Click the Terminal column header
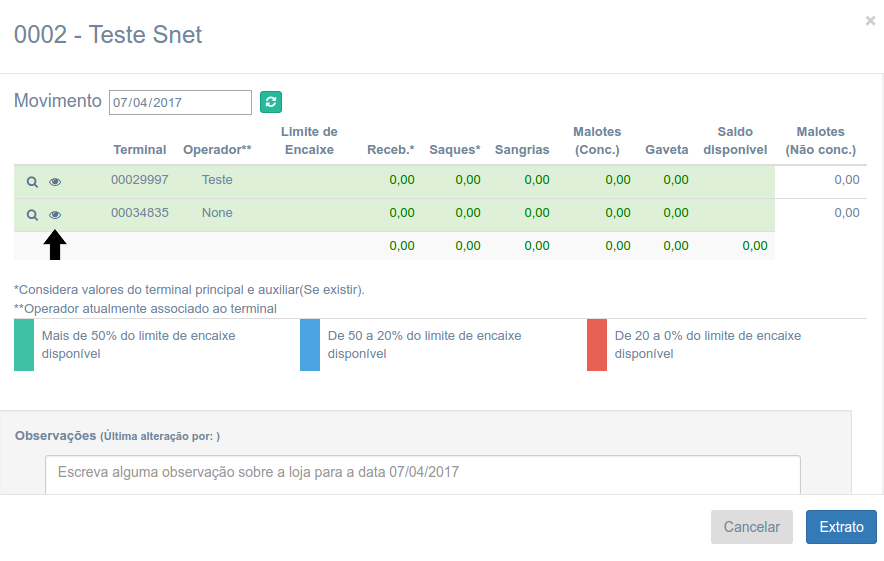Screen dimensions: 884x561 (x=140, y=150)
